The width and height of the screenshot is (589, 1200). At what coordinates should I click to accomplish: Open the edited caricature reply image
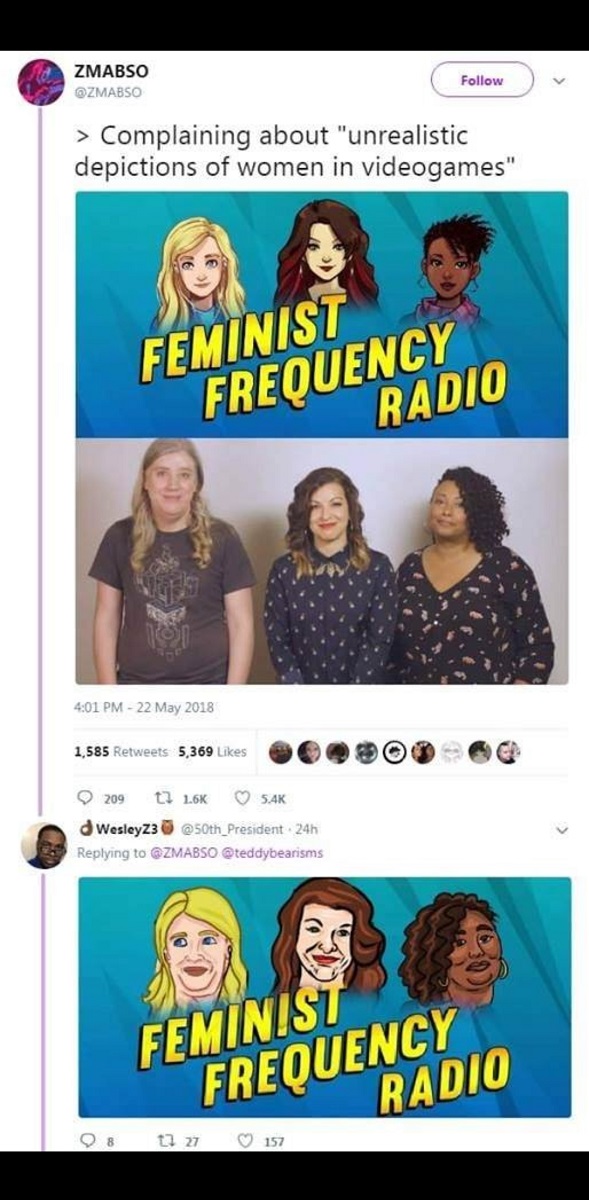click(x=324, y=997)
